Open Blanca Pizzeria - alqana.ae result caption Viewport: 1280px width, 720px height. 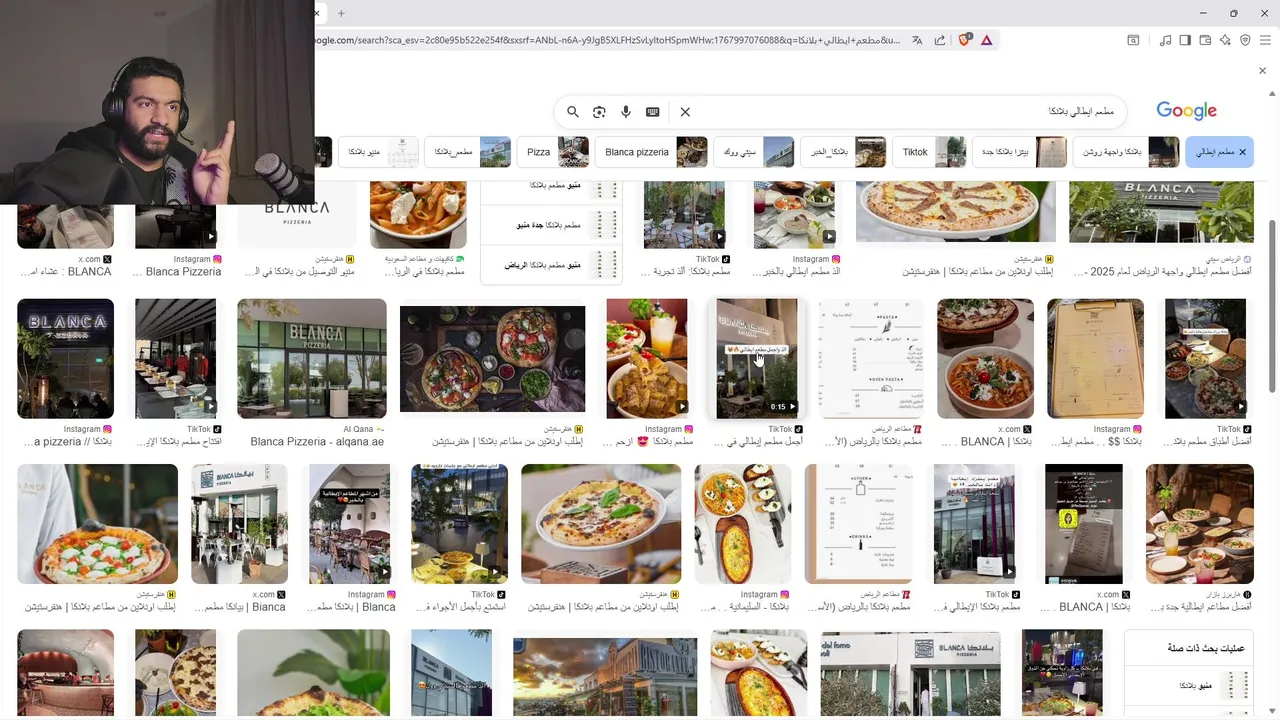coord(317,442)
